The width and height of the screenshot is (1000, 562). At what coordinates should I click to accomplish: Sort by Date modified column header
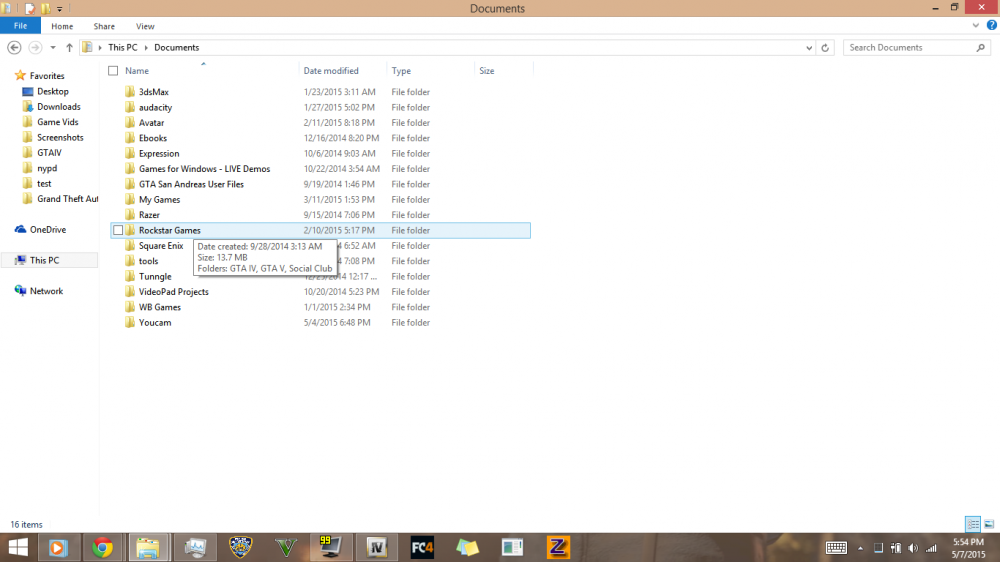331,71
